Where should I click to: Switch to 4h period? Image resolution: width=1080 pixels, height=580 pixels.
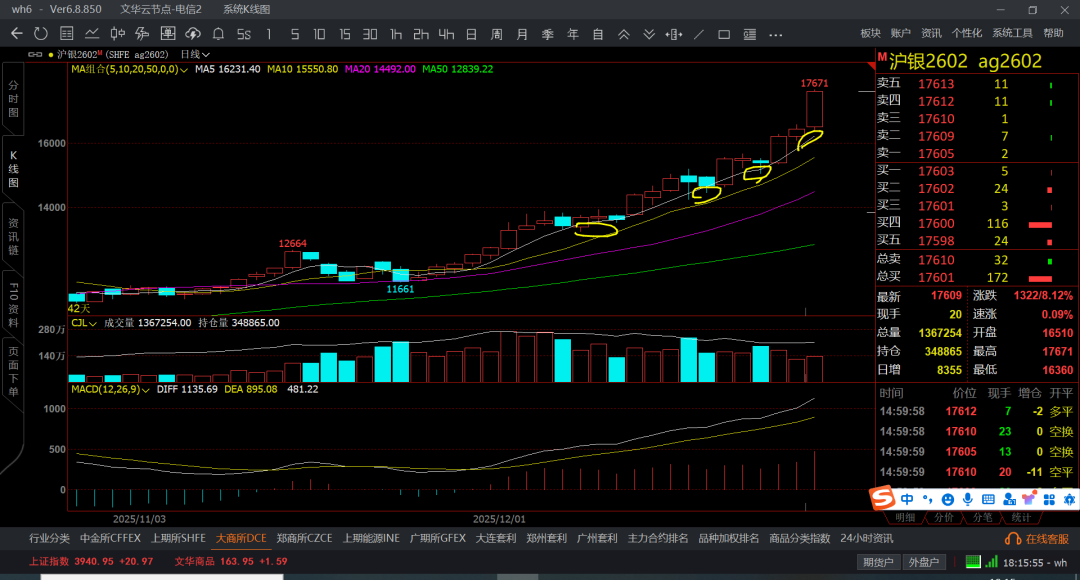click(446, 34)
